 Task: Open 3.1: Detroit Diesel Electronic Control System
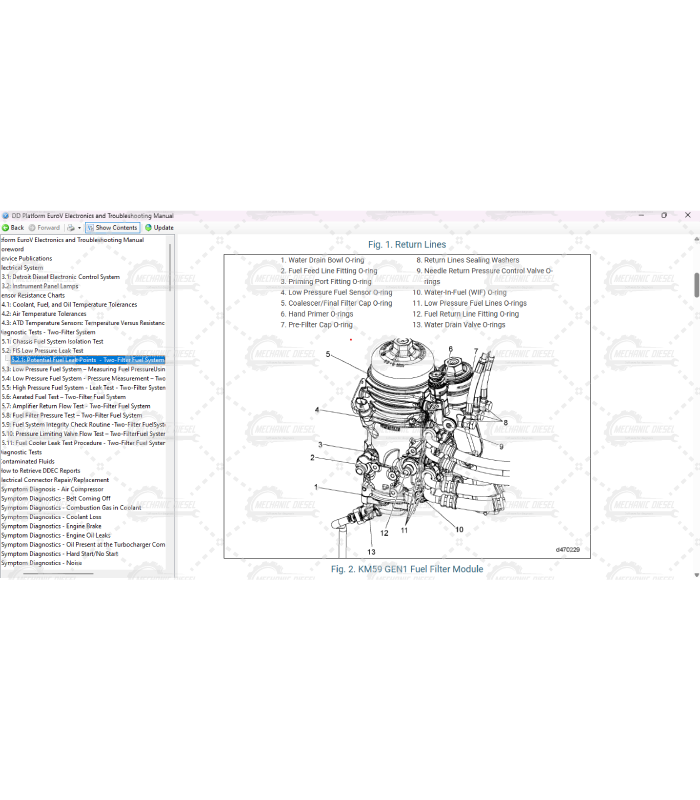tap(60, 277)
